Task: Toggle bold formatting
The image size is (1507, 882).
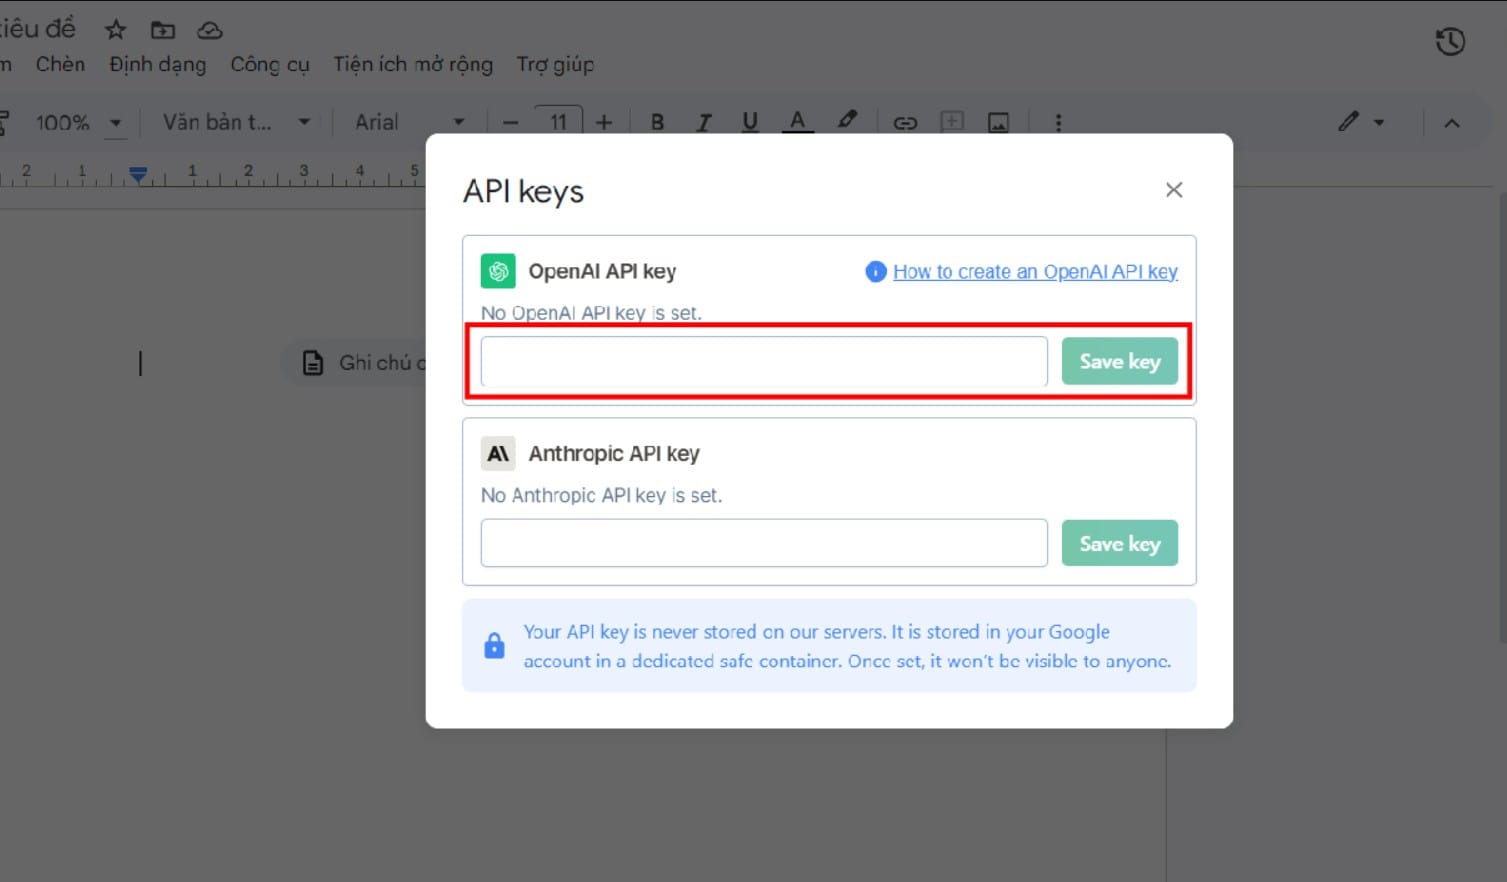Action: pos(657,122)
